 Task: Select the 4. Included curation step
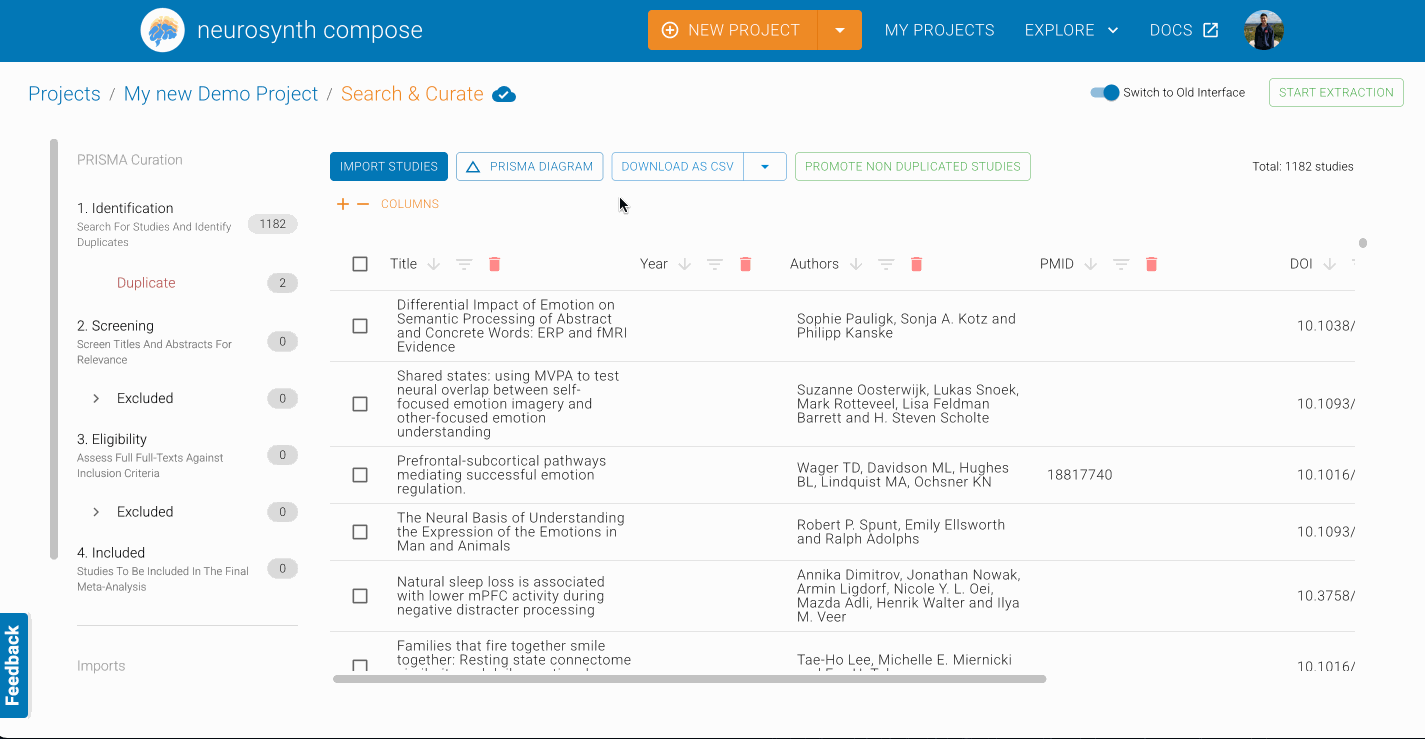[187, 569]
